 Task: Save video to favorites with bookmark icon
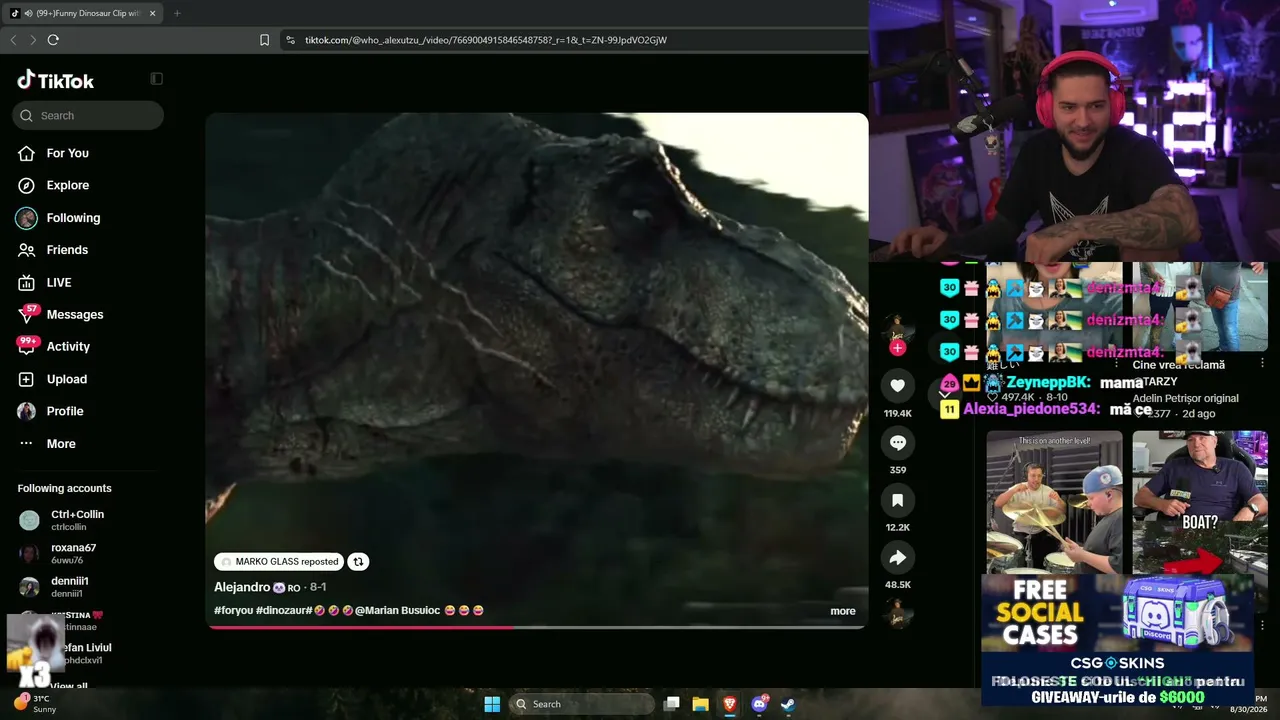point(897,500)
